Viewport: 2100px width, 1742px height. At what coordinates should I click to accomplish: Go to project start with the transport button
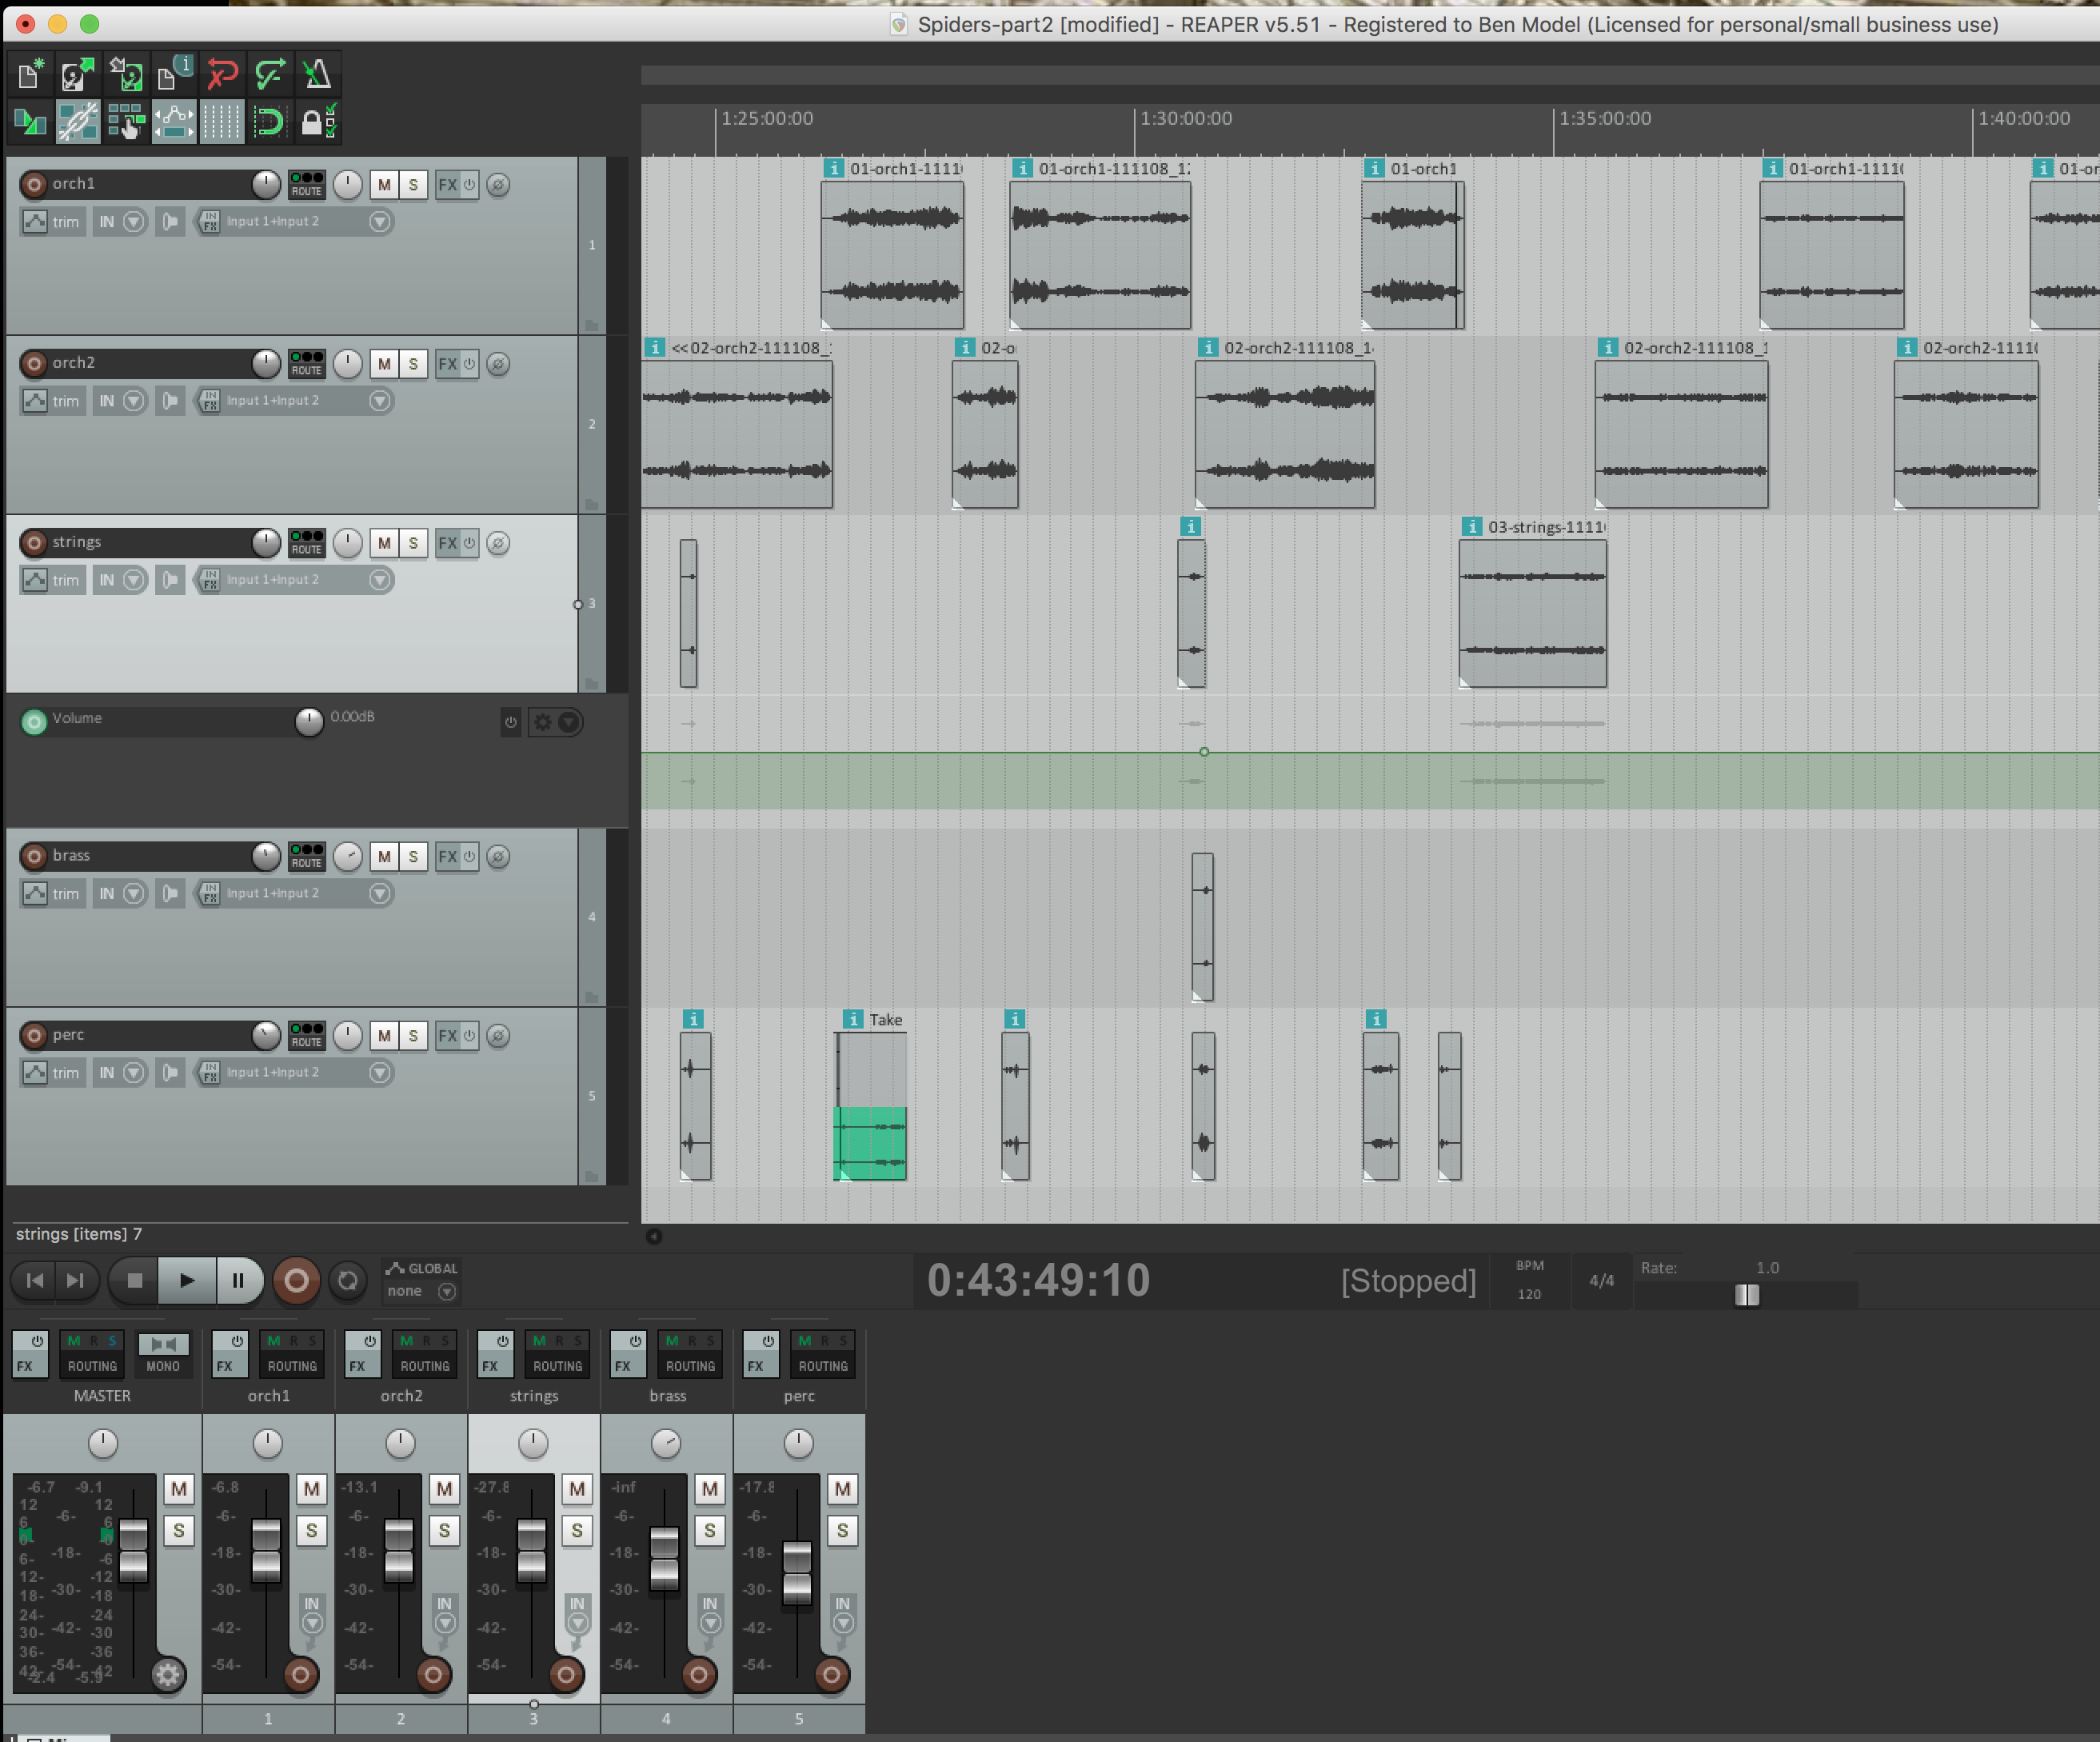coord(34,1281)
